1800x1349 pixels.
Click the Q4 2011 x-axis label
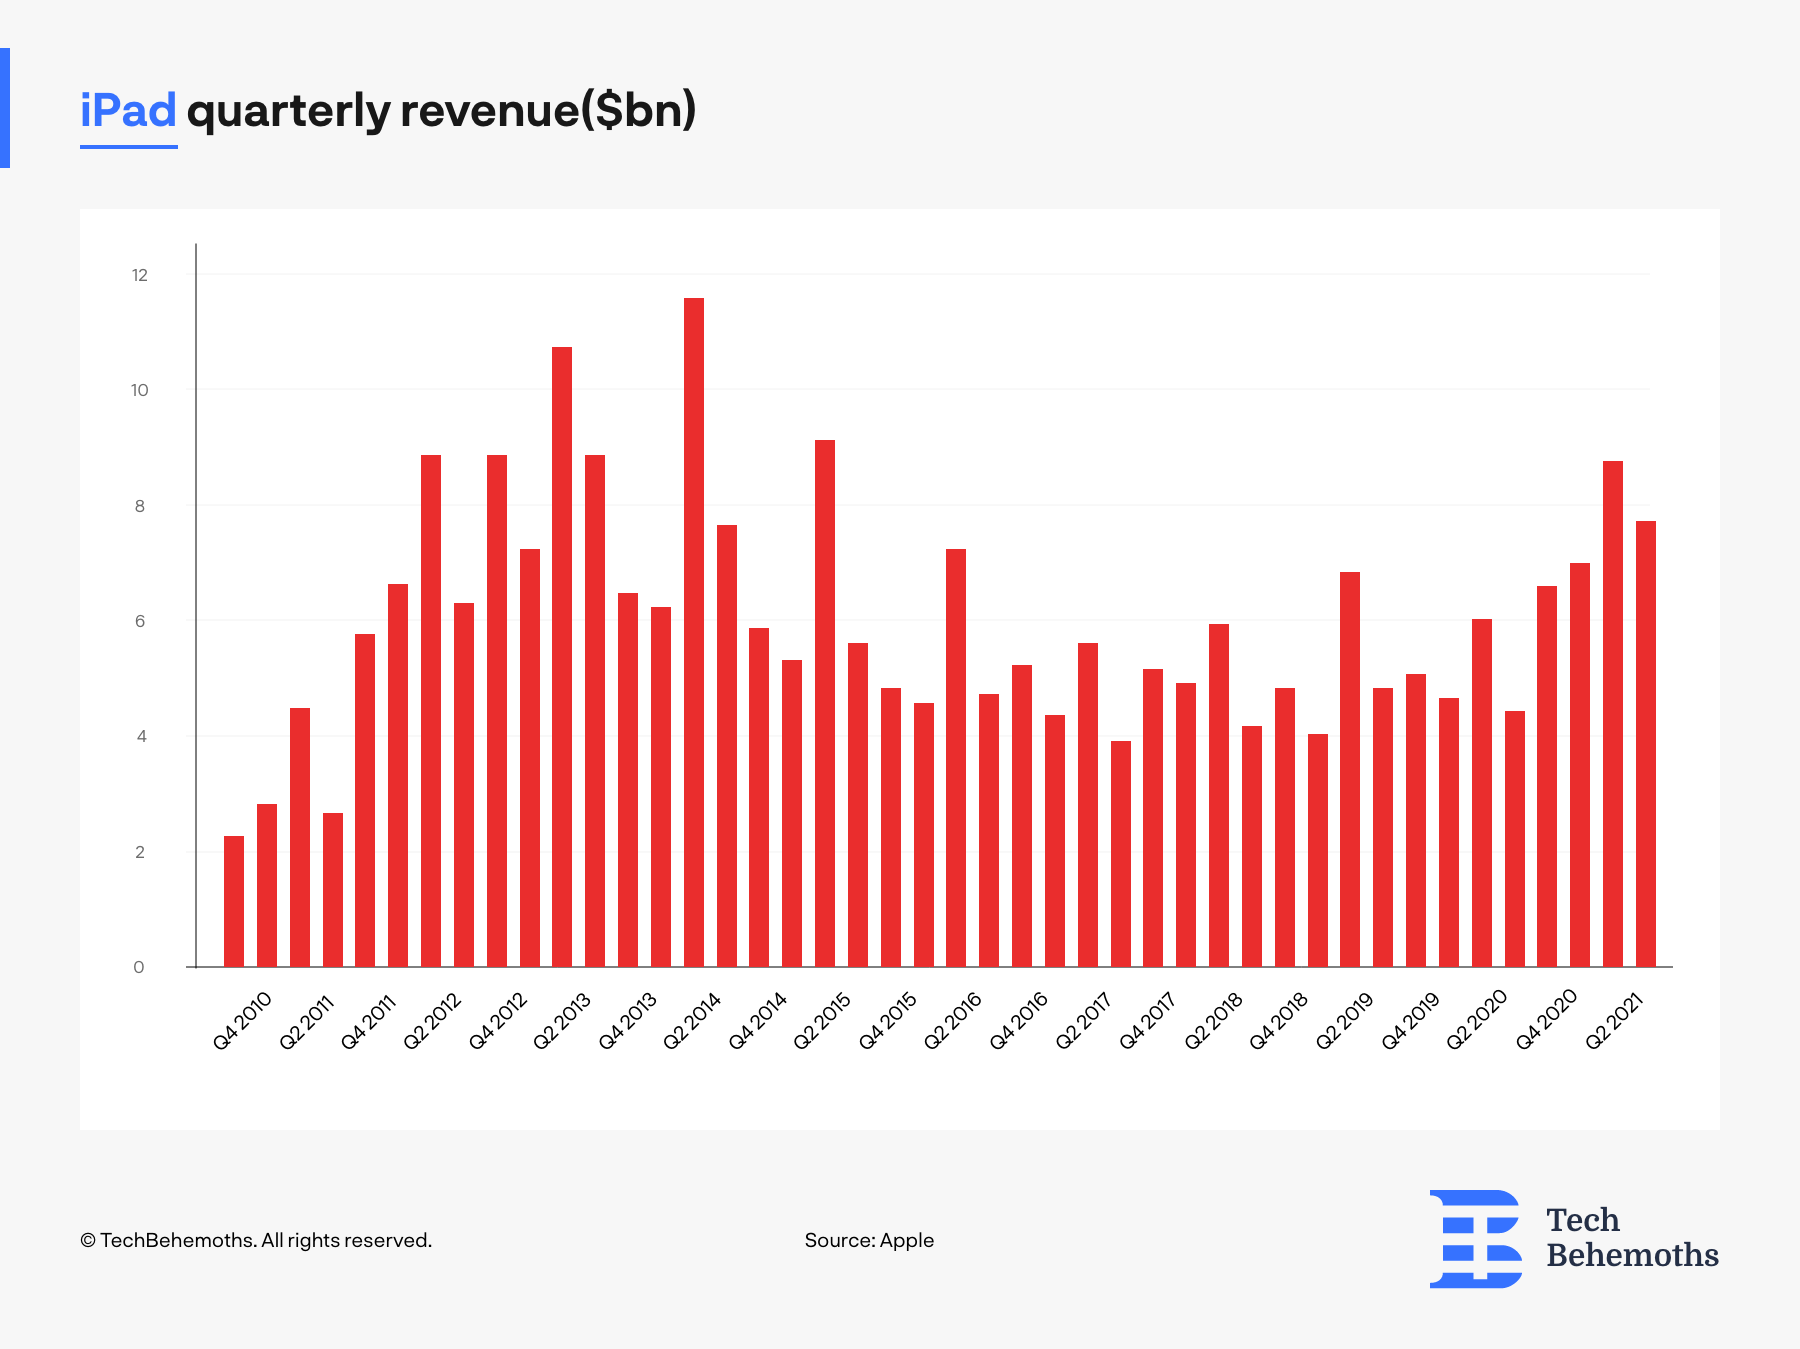(x=369, y=1021)
